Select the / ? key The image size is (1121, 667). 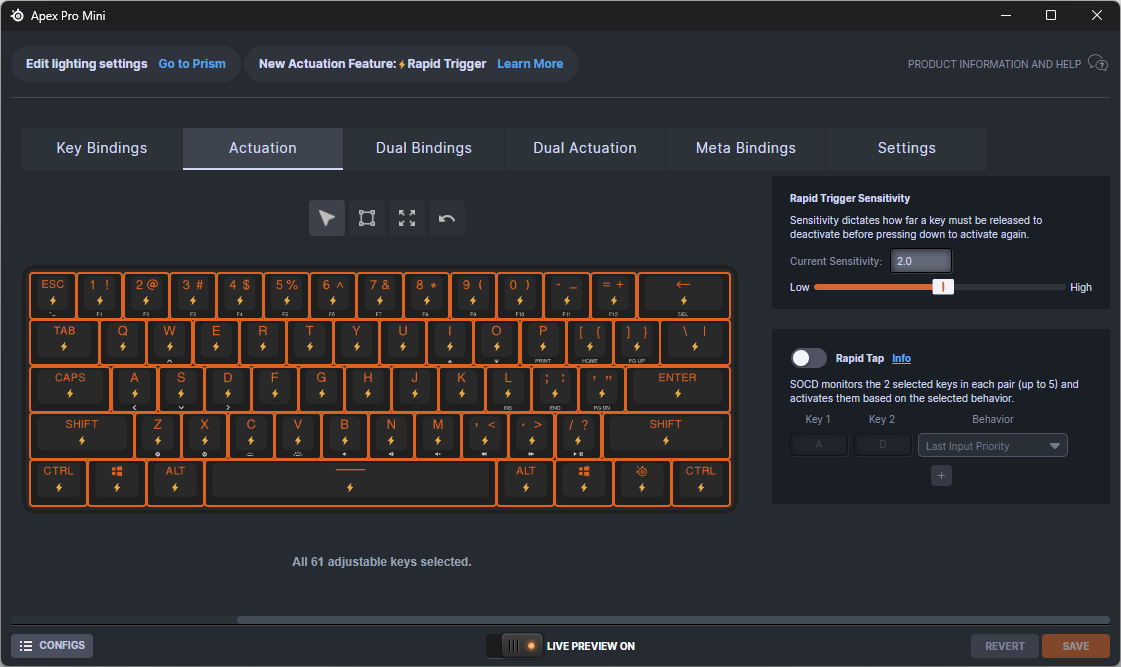pos(578,435)
